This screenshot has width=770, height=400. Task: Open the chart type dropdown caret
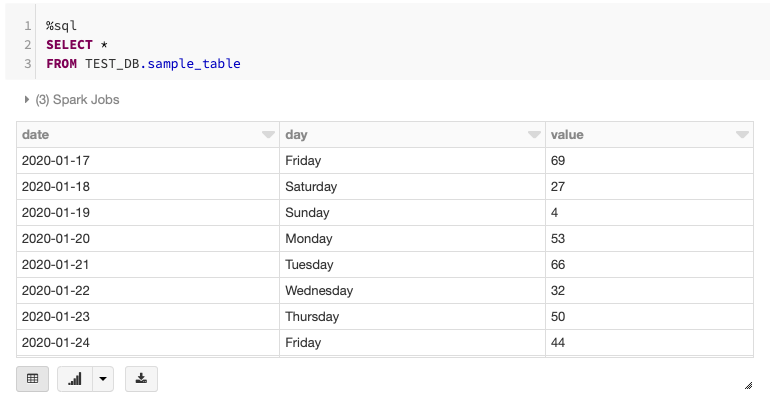tap(103, 379)
